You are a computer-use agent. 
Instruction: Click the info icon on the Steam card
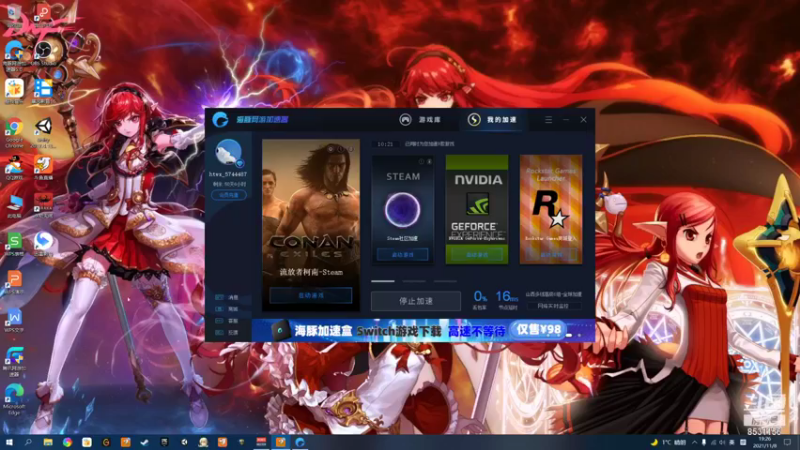[421, 162]
